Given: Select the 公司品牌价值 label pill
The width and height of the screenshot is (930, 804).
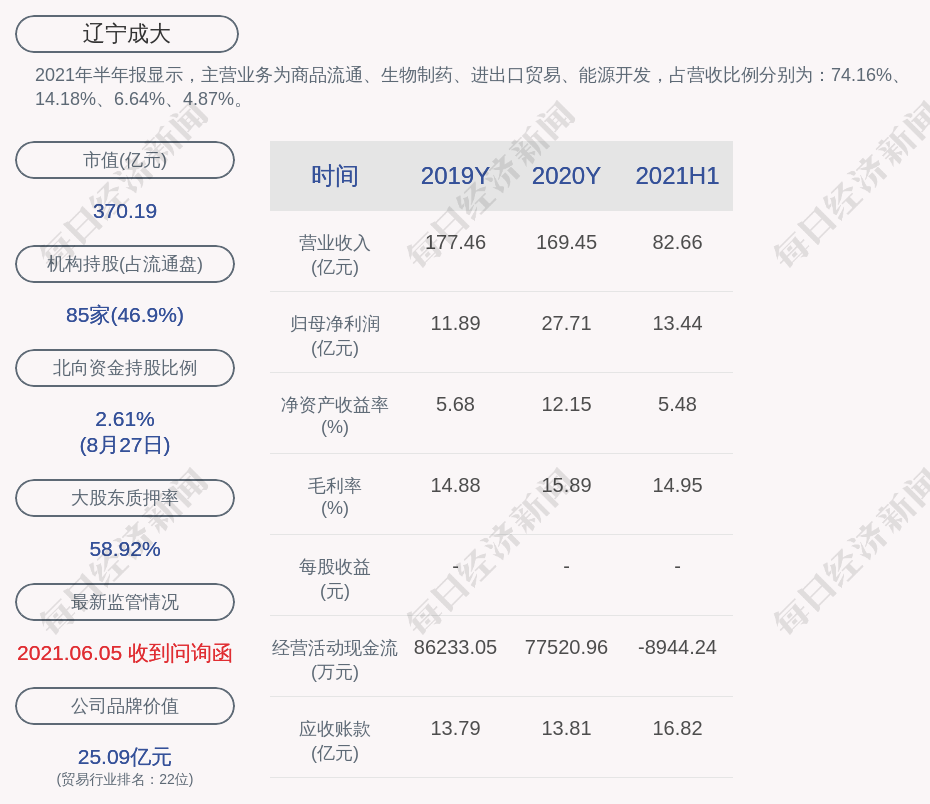Looking at the screenshot, I should point(125,706).
